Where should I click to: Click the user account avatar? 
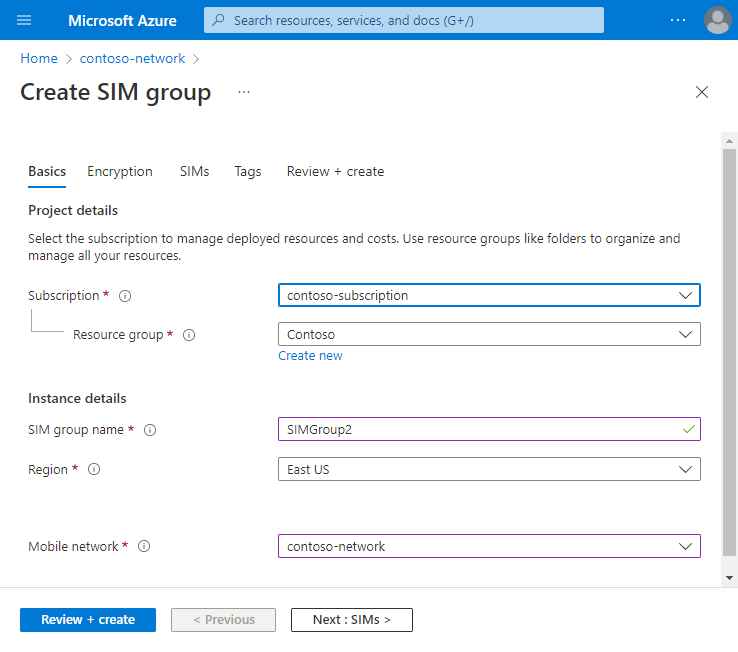point(717,20)
